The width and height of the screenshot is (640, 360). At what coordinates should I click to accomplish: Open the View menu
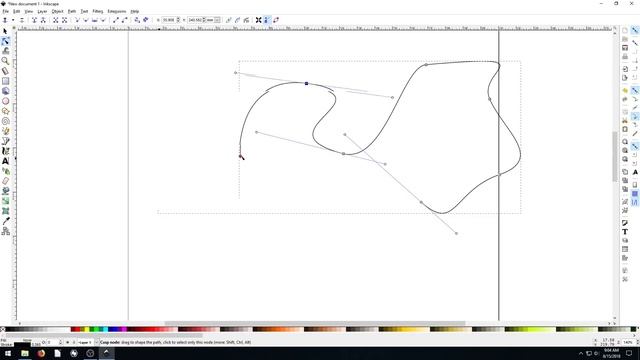(29, 11)
